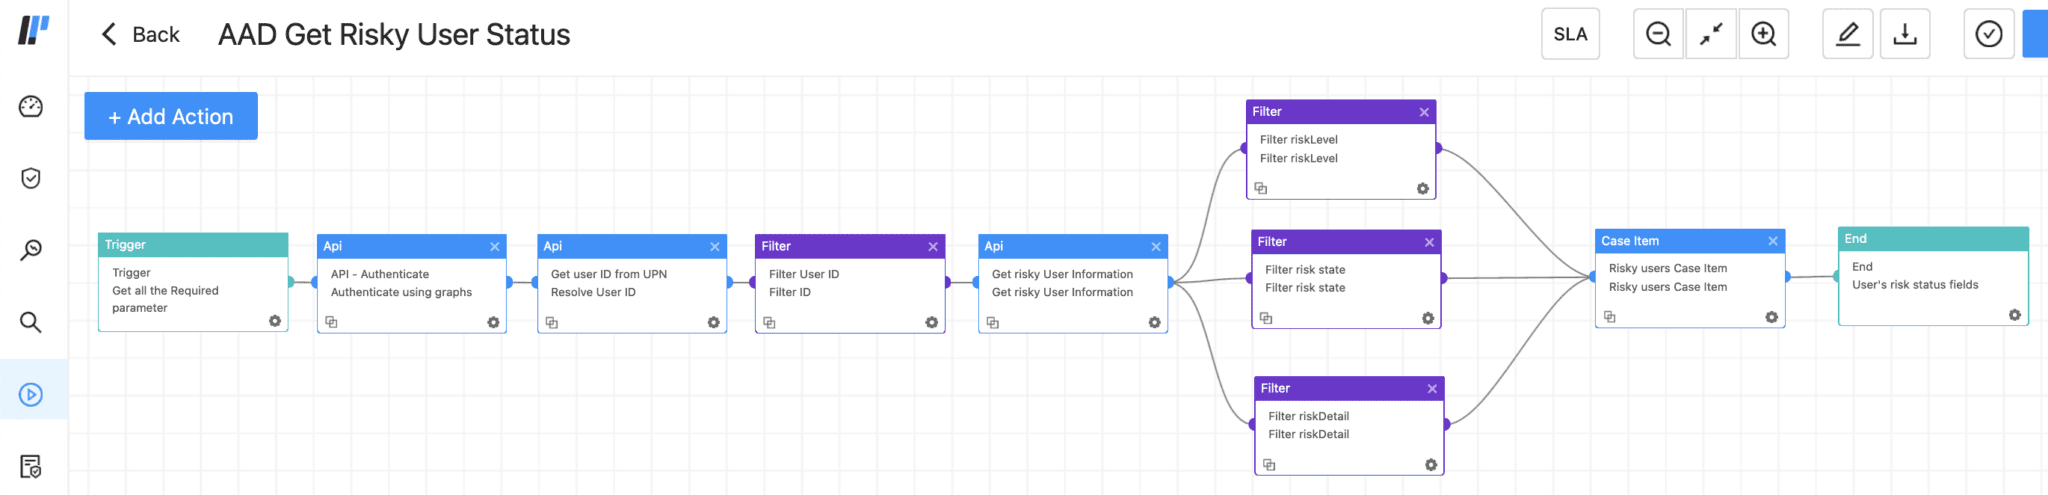Click the checkmark validate icon
The width and height of the screenshot is (2048, 495).
pos(1989,34)
